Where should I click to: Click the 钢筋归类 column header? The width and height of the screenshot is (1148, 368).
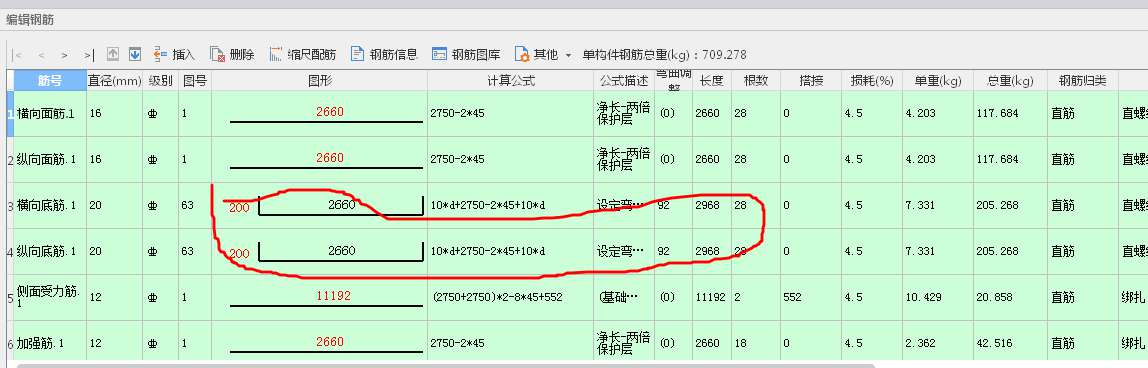click(1083, 80)
